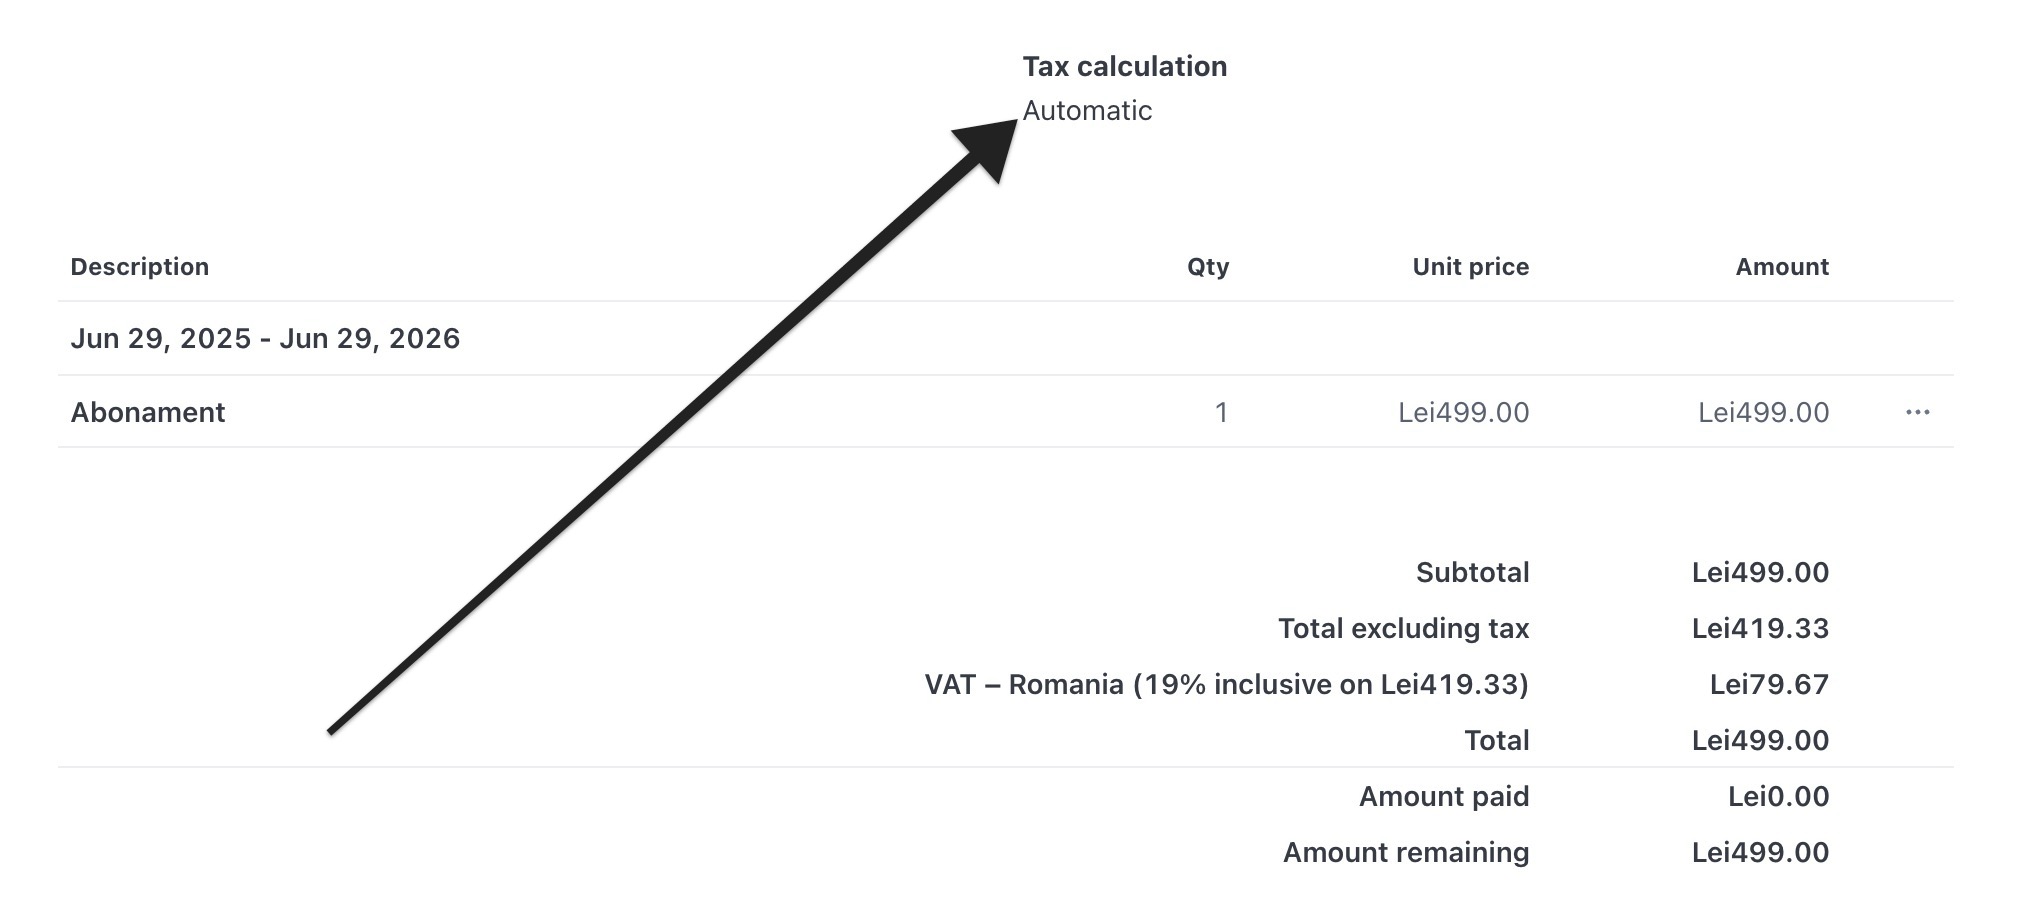Click the Lei499.00 unit price
Screen dimensions: 2018x924
click(x=1463, y=411)
